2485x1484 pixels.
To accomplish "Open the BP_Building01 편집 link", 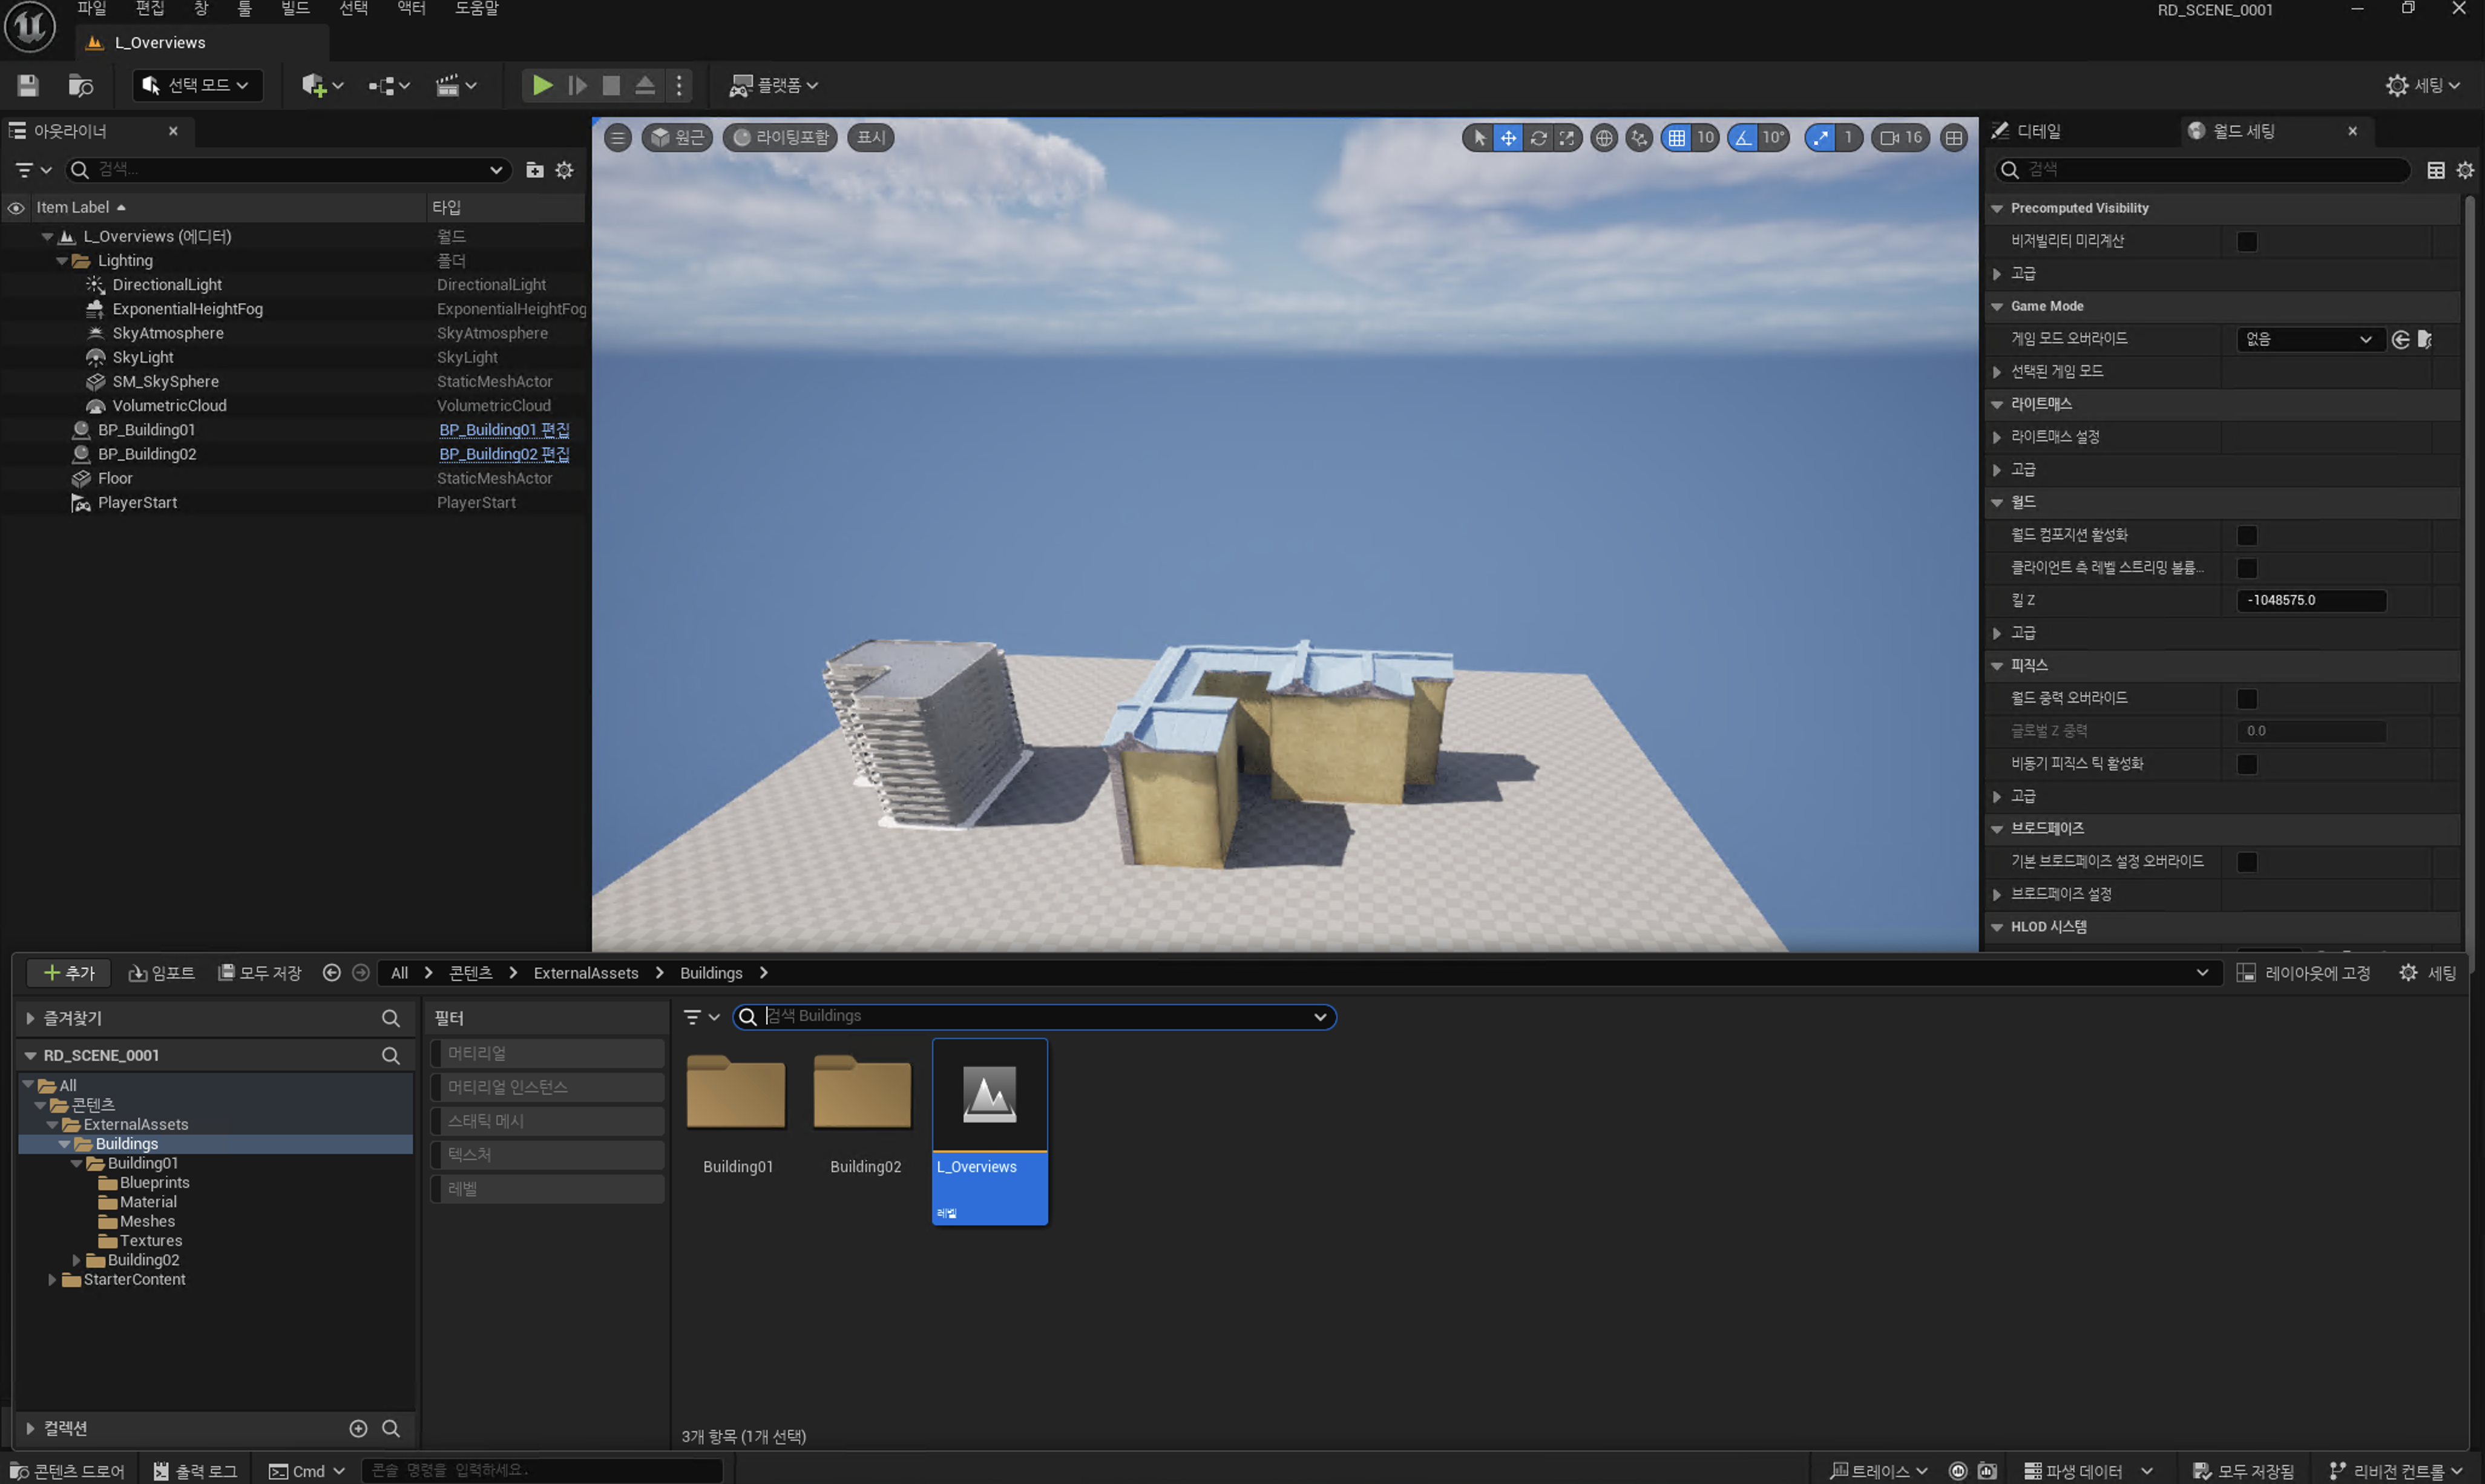I will click(x=504, y=430).
